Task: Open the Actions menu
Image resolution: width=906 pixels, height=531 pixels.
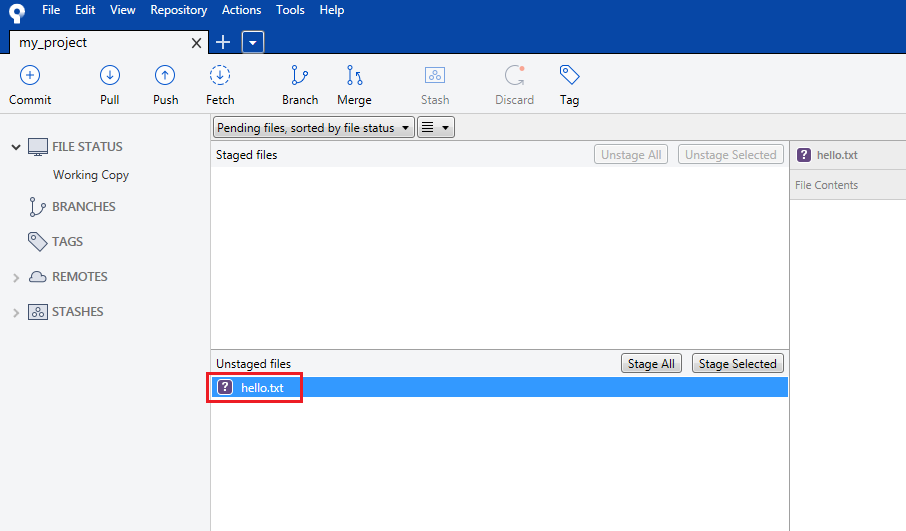Action: 241,10
